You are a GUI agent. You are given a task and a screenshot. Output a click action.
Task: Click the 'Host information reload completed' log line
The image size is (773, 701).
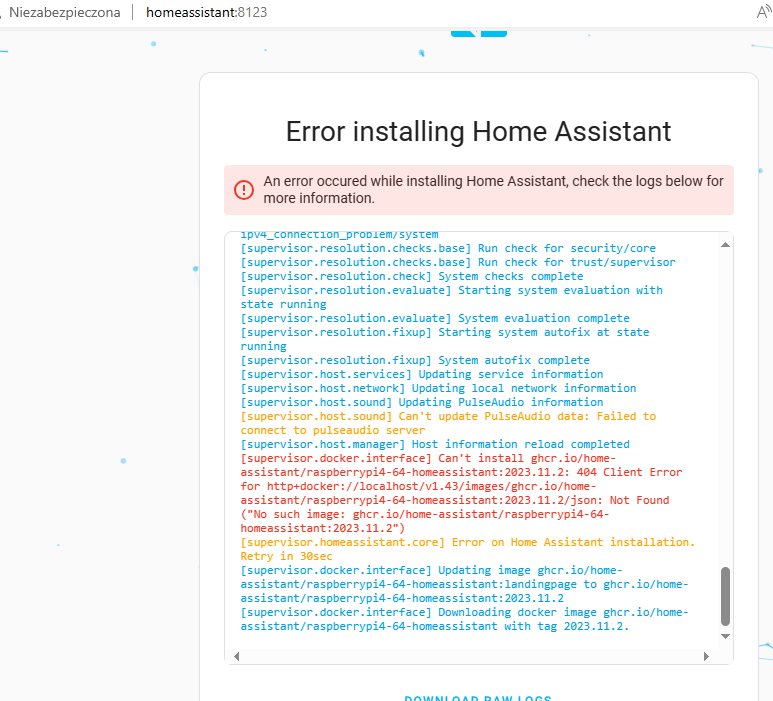[435, 445]
